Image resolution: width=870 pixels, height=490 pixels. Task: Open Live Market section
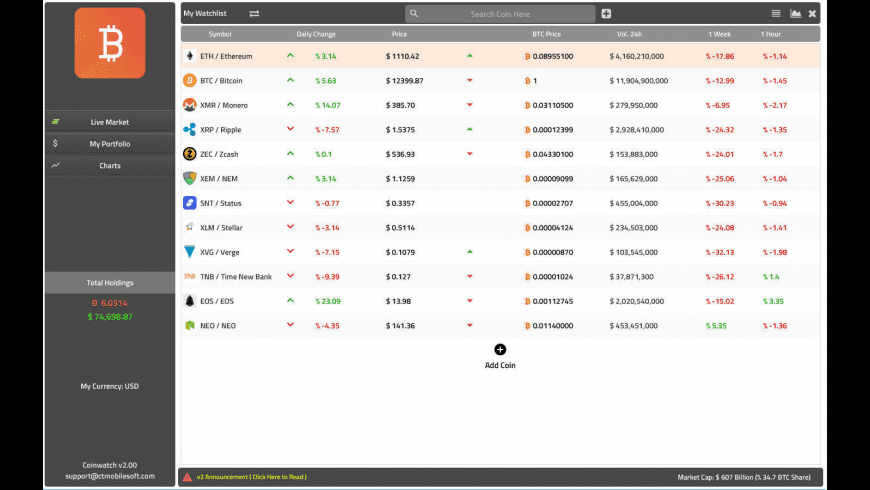coord(110,122)
